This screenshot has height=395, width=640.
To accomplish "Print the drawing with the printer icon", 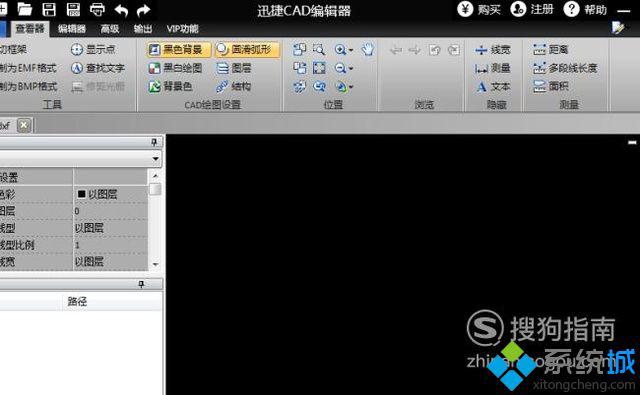I will [x=97, y=9].
